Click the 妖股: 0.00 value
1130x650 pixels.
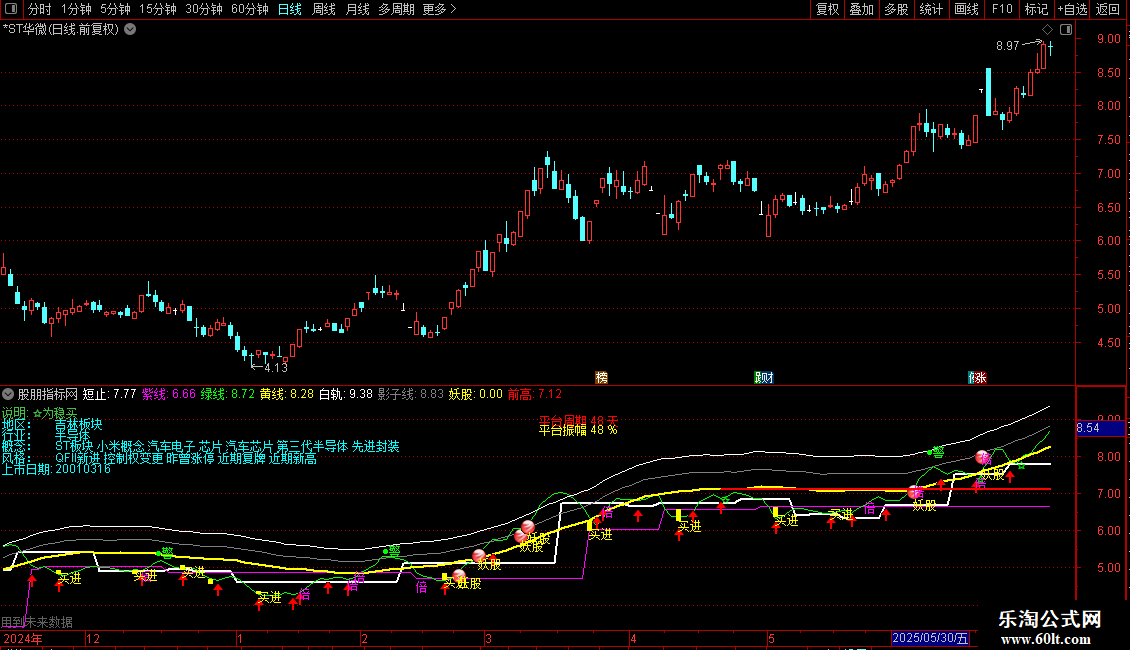pyautogui.click(x=476, y=394)
